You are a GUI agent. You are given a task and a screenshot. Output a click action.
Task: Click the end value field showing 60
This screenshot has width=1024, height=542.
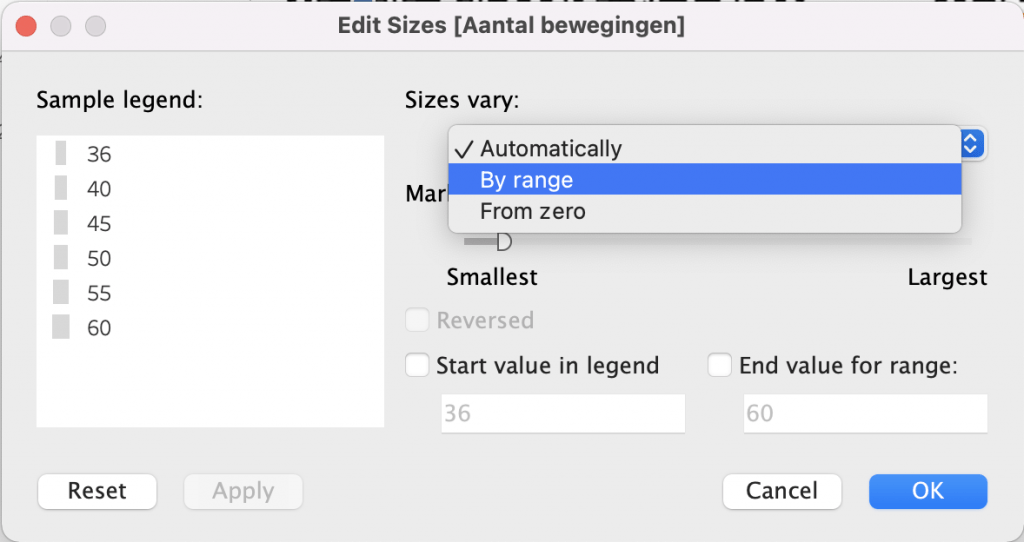[864, 413]
